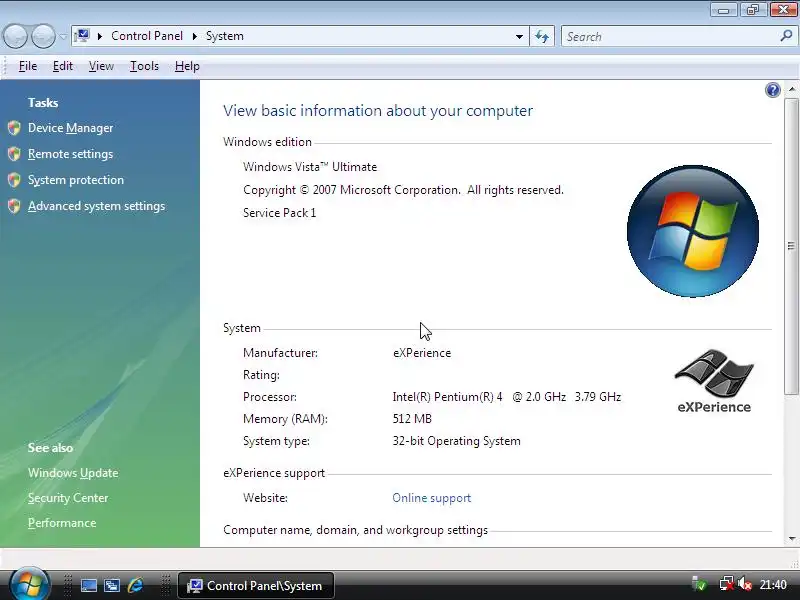
Task: Click shield icon beside Remote settings
Action: pyautogui.click(x=14, y=154)
